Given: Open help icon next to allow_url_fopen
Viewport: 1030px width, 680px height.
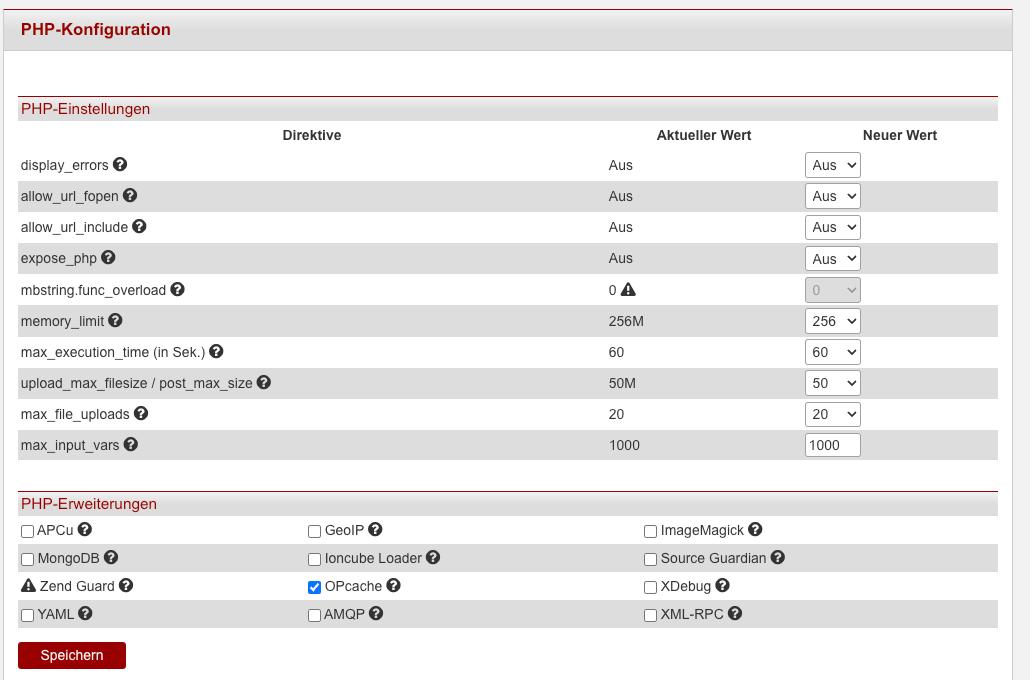Looking at the screenshot, I should [x=130, y=195].
